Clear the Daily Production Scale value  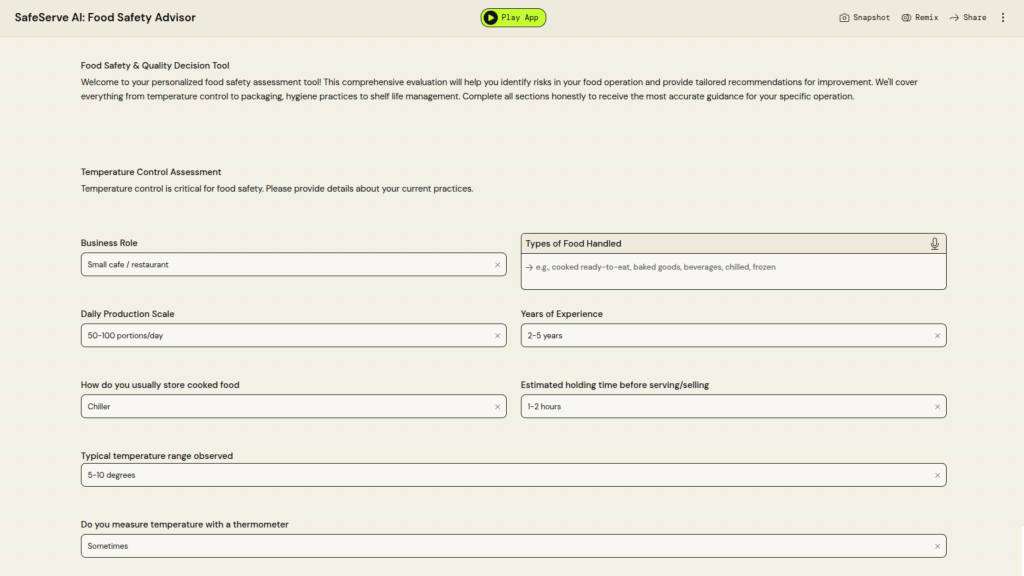tap(497, 336)
